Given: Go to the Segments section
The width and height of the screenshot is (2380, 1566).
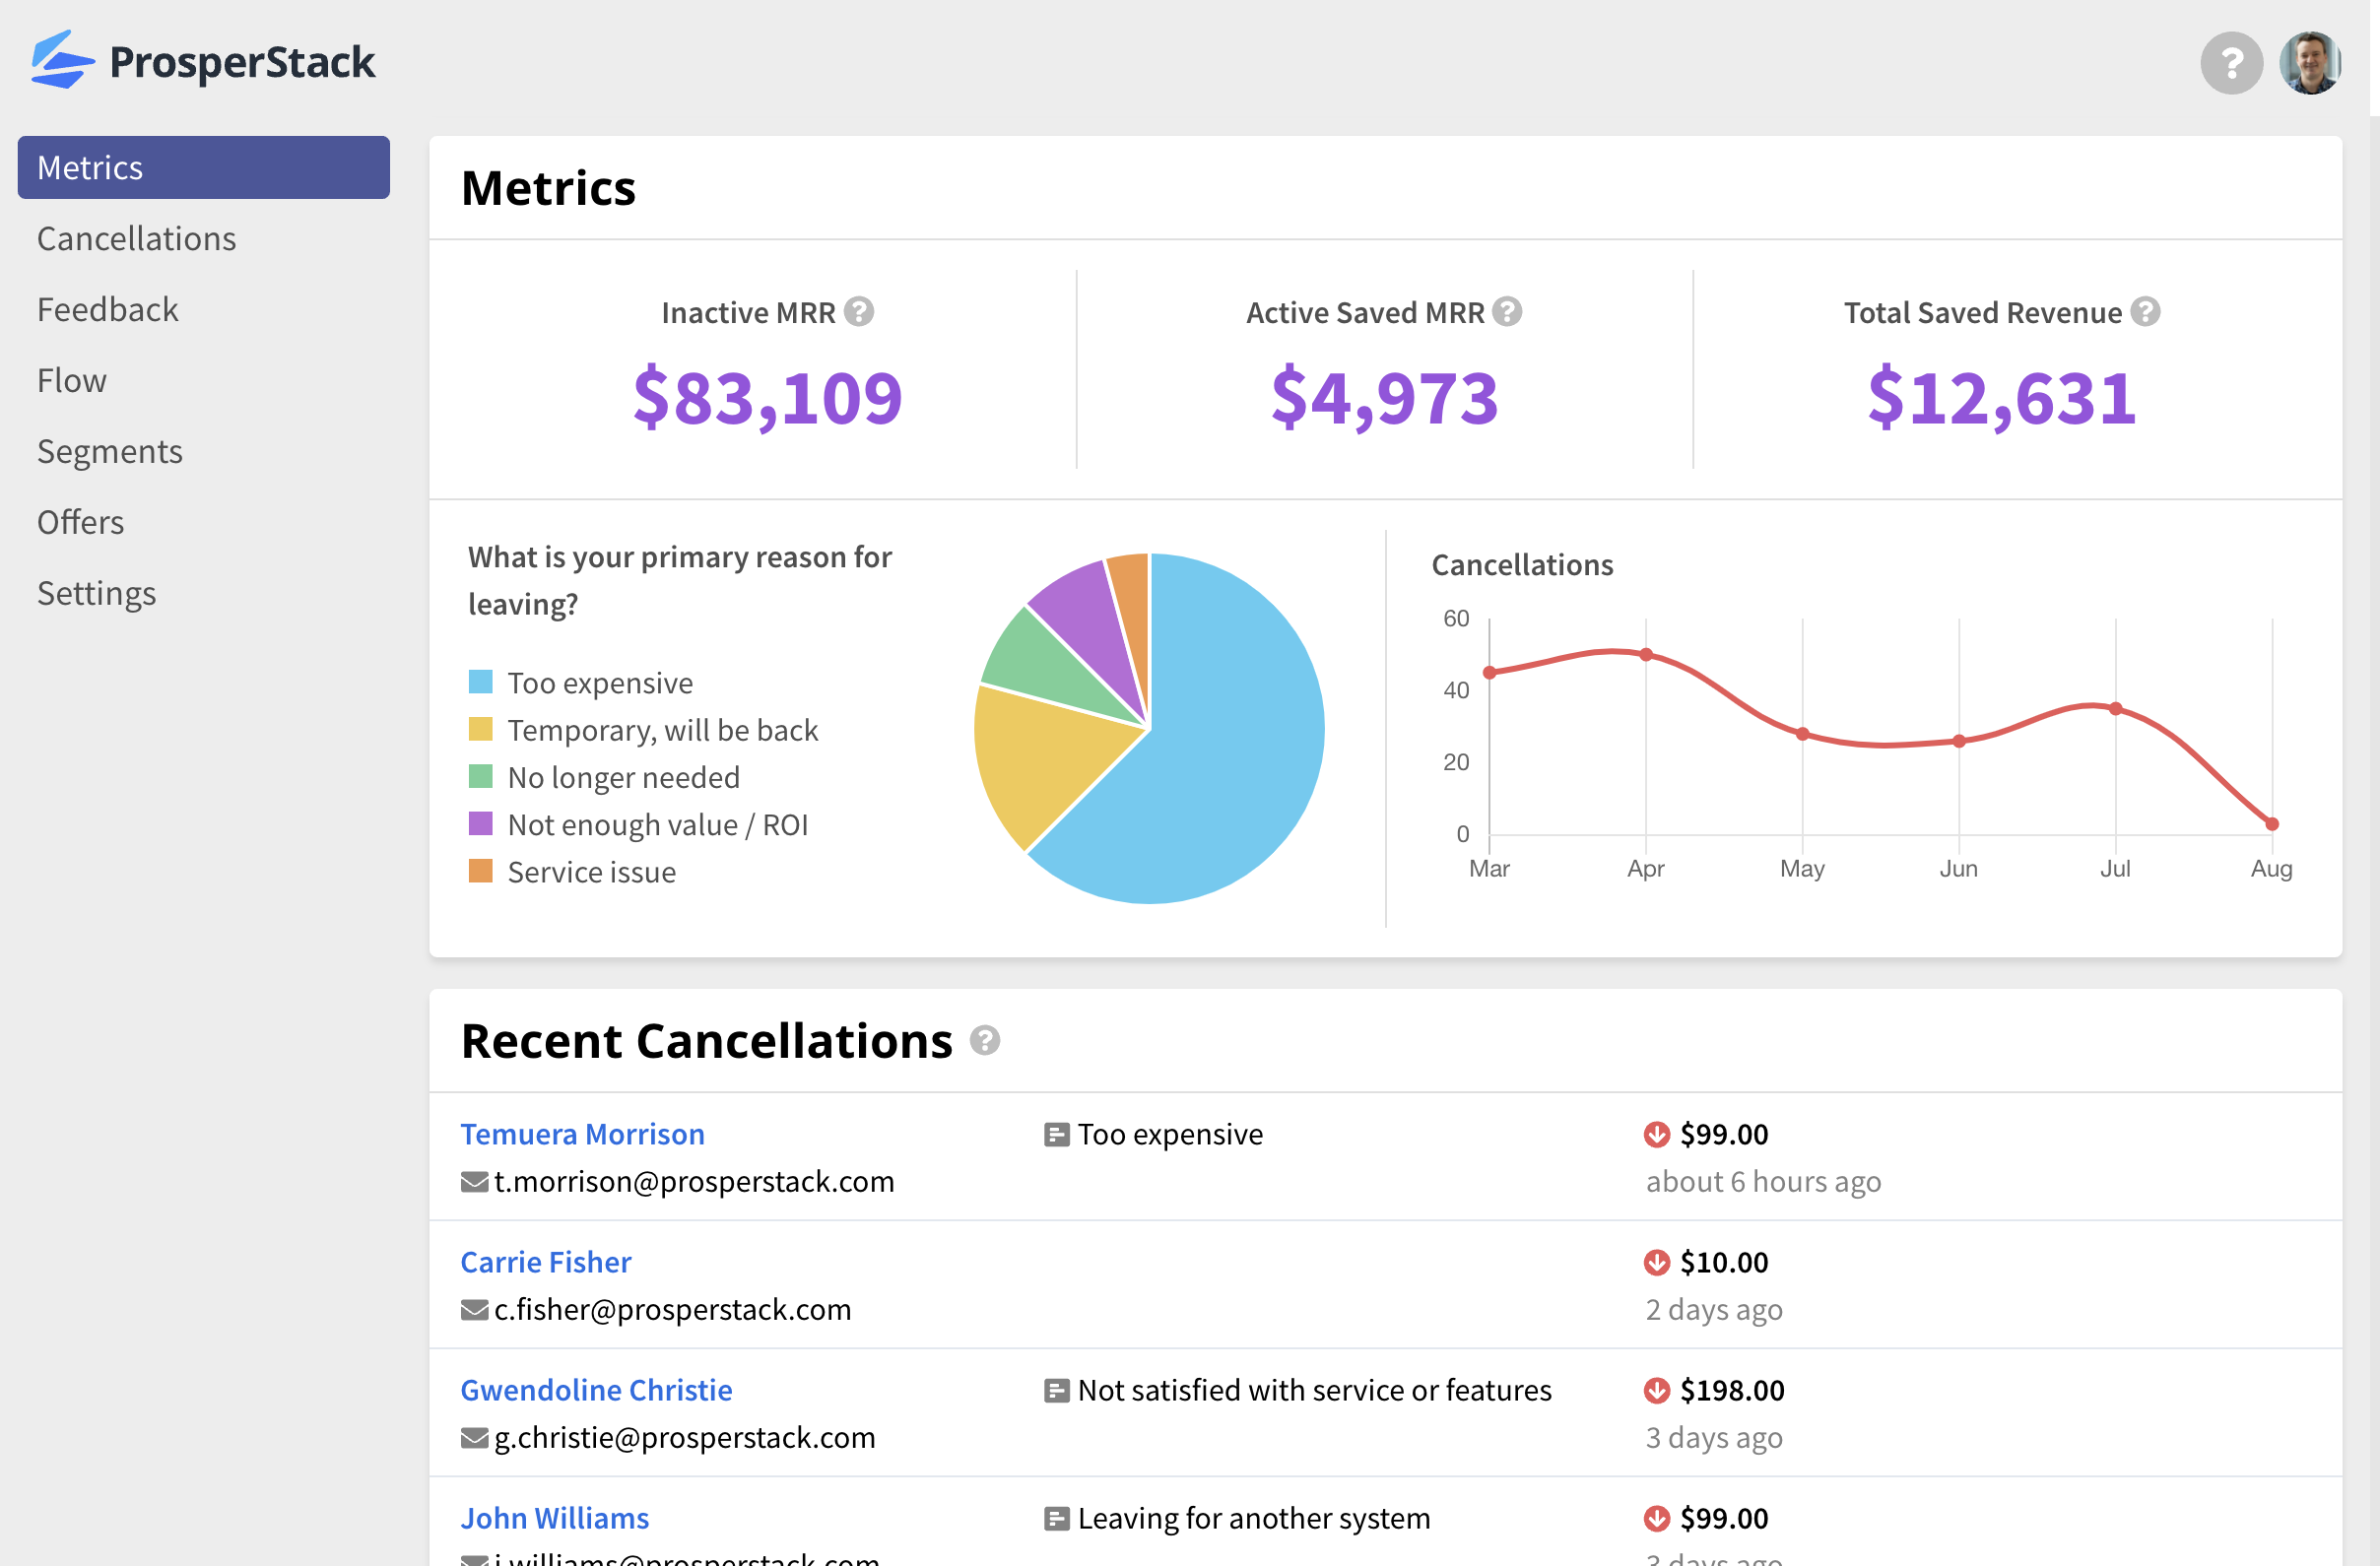Looking at the screenshot, I should pyautogui.click(x=110, y=451).
